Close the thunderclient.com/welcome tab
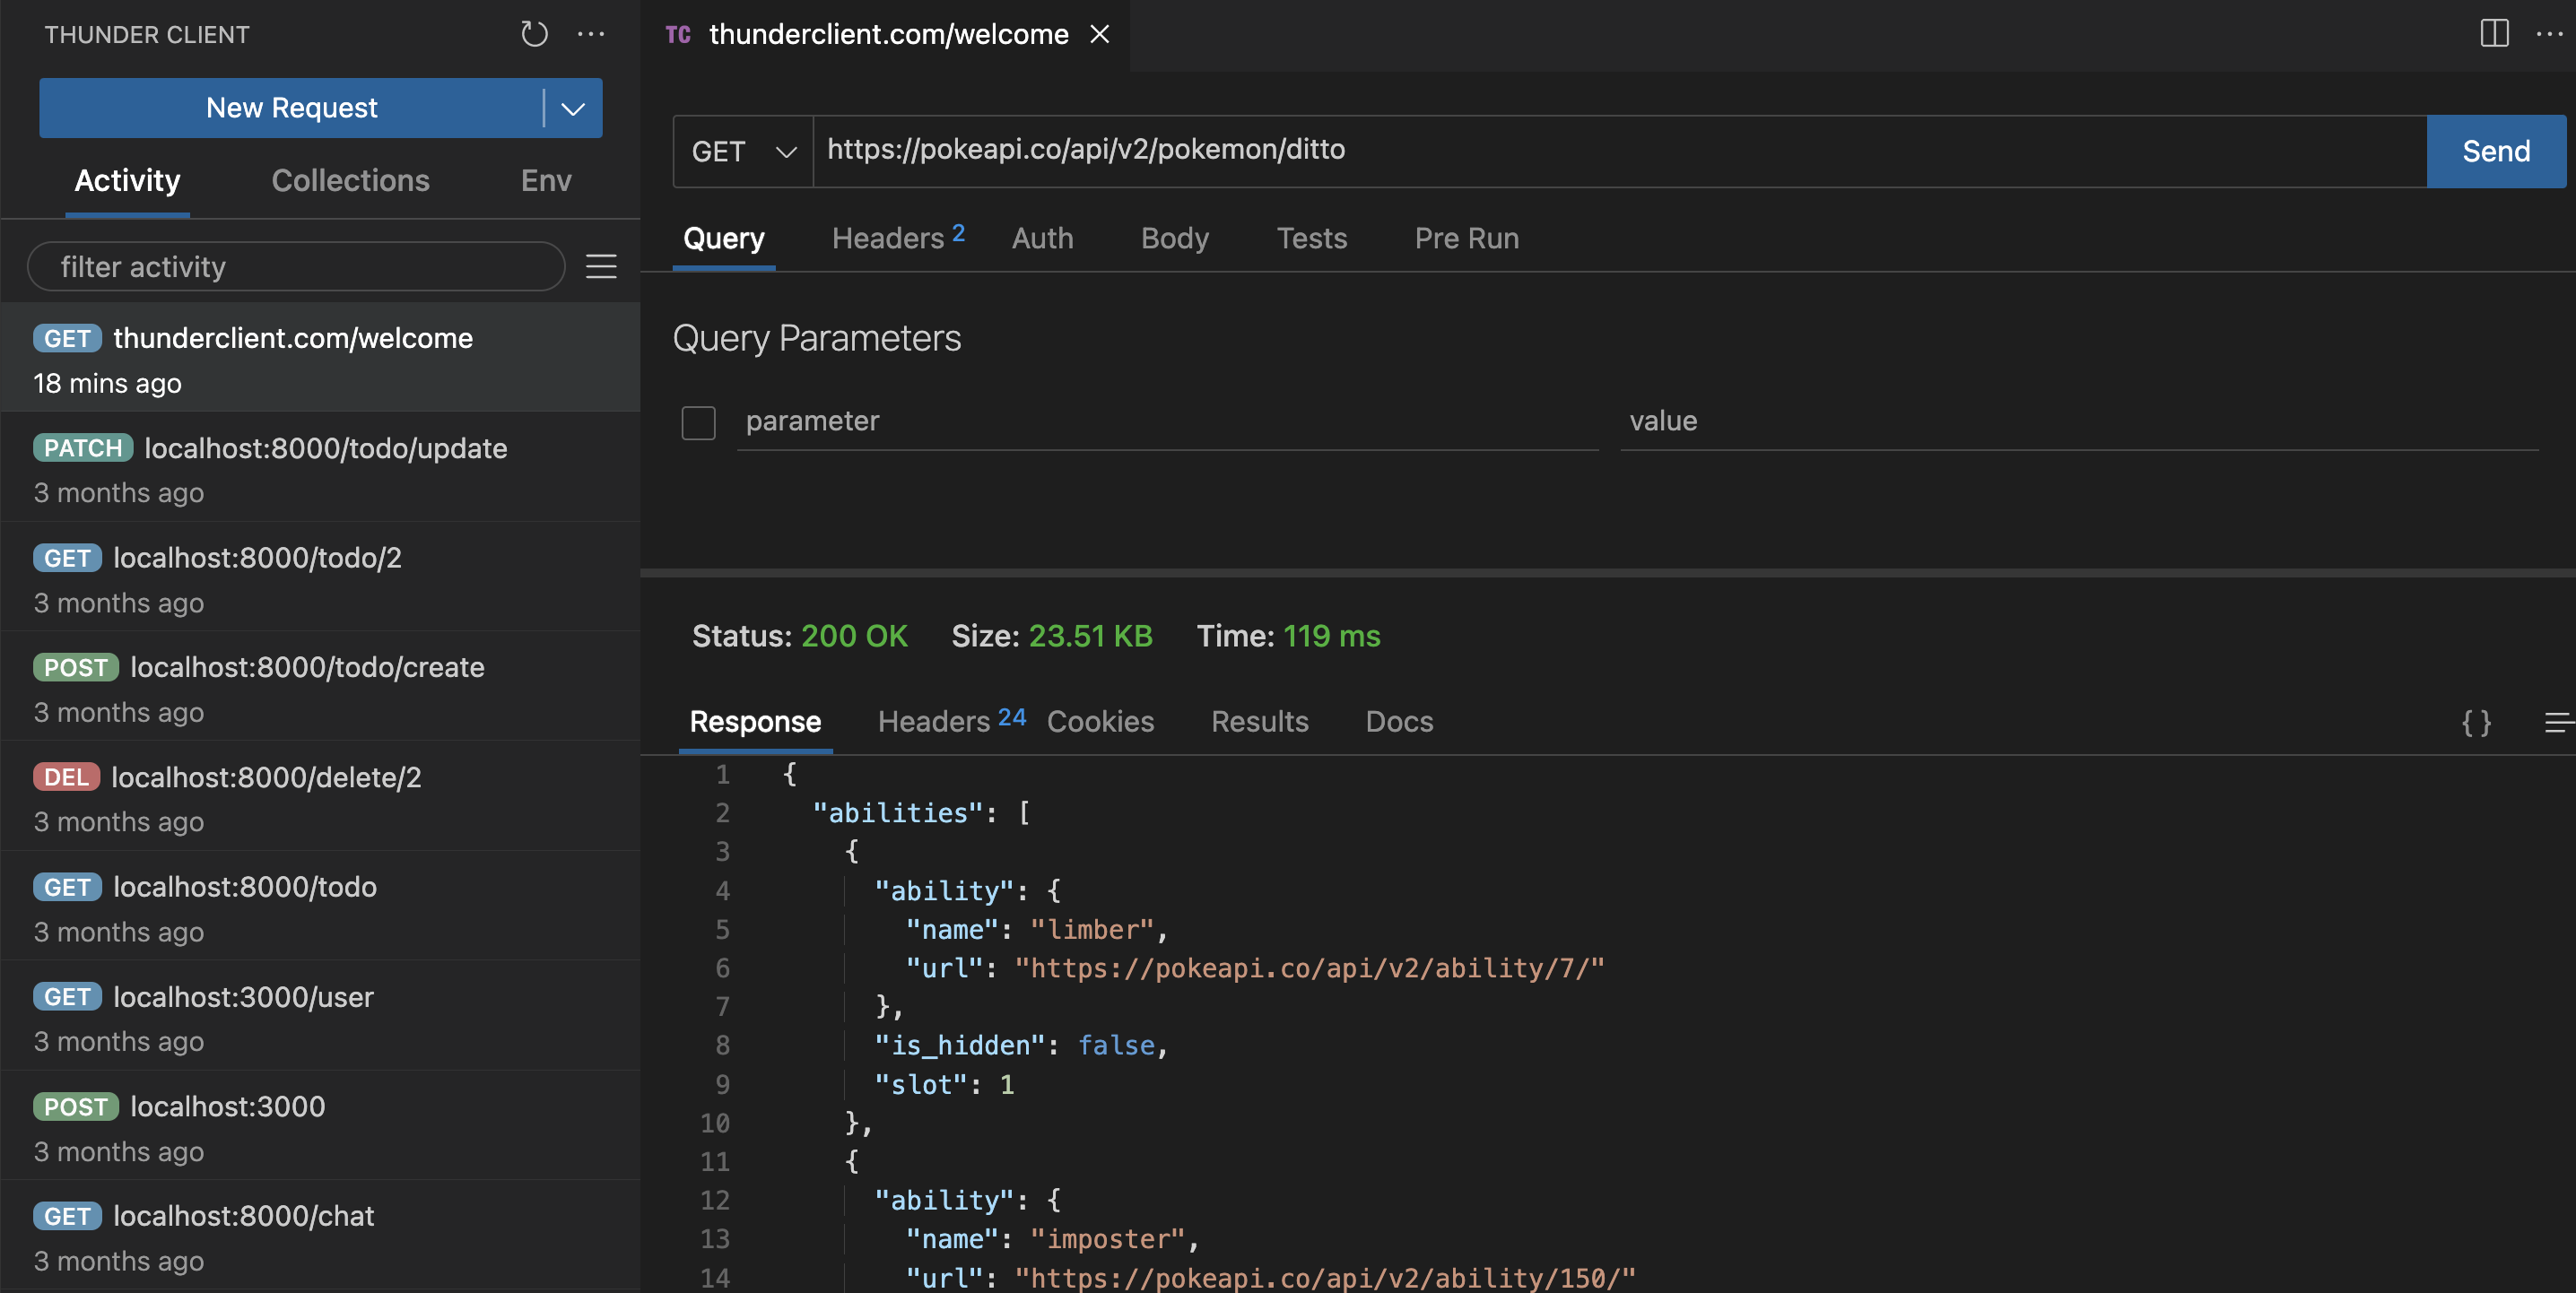The width and height of the screenshot is (2576, 1293). point(1100,34)
